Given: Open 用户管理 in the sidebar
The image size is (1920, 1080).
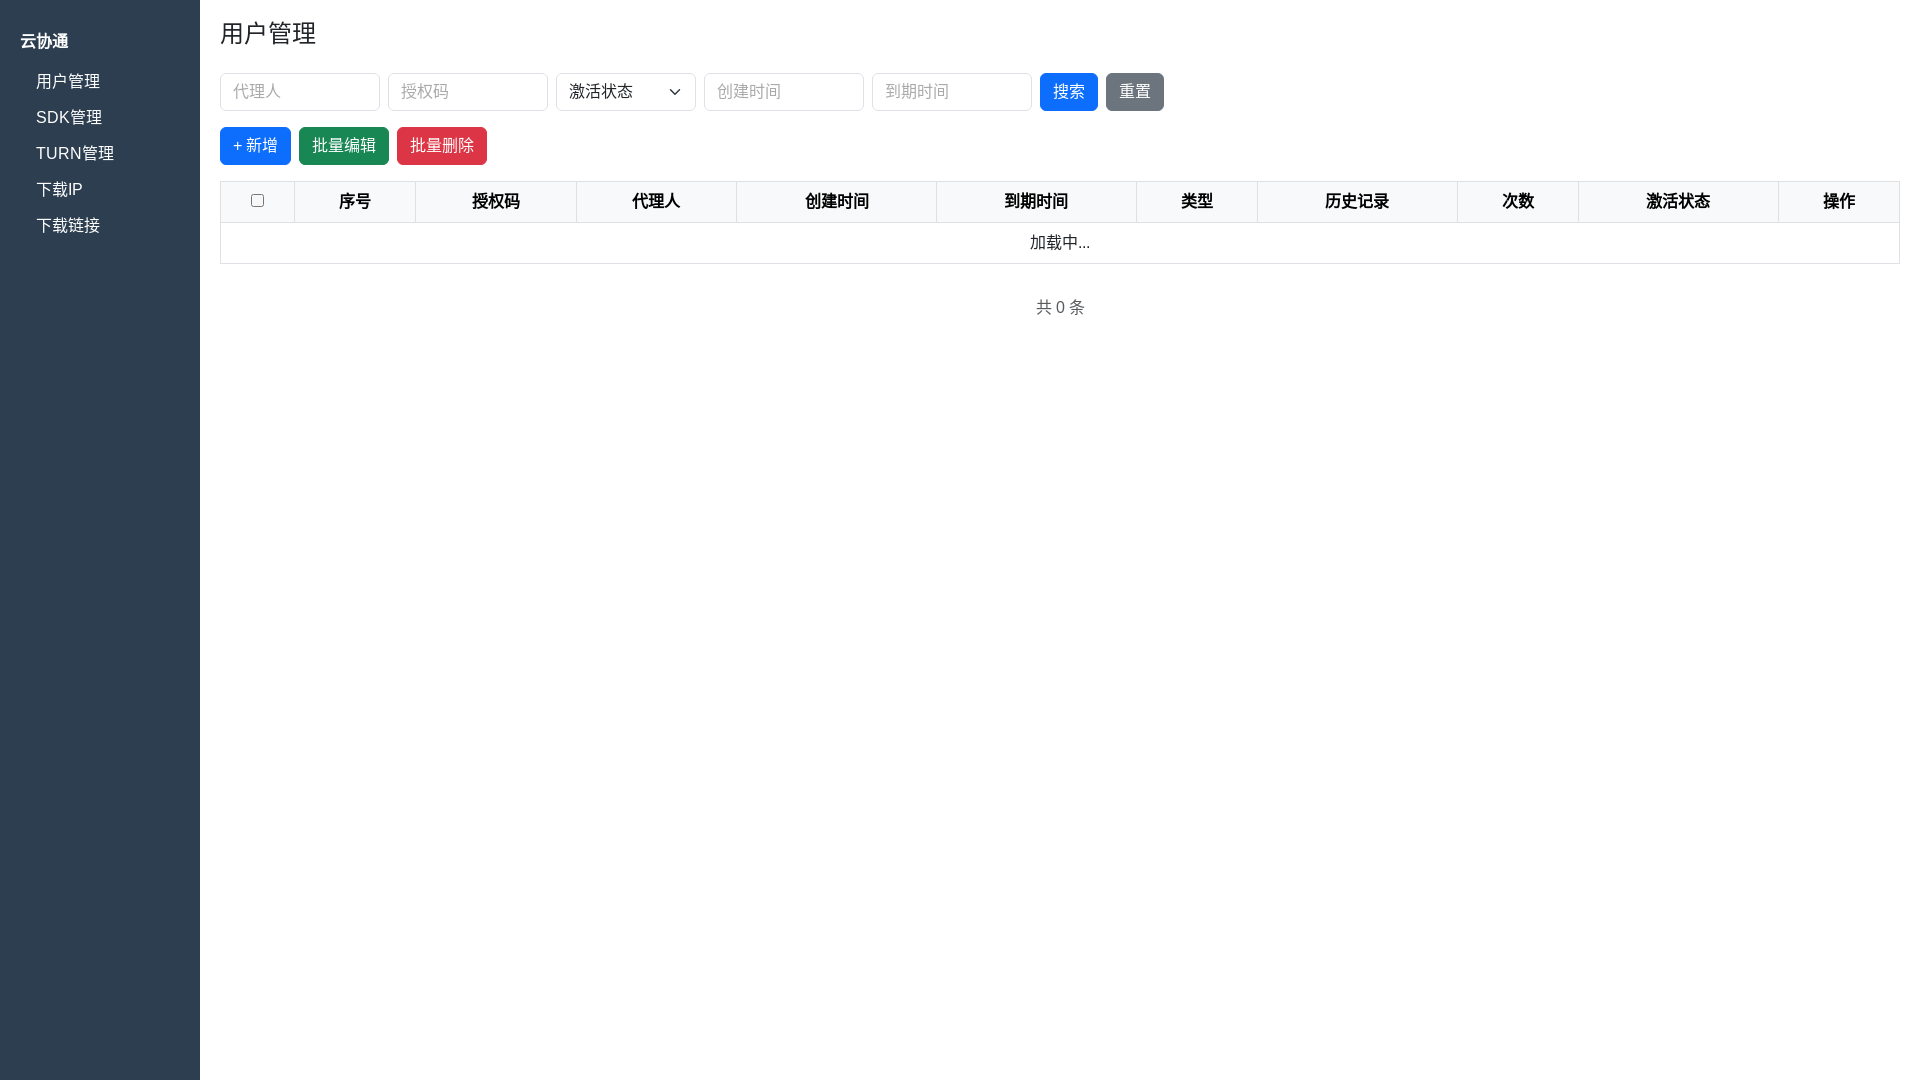Looking at the screenshot, I should (x=68, y=82).
